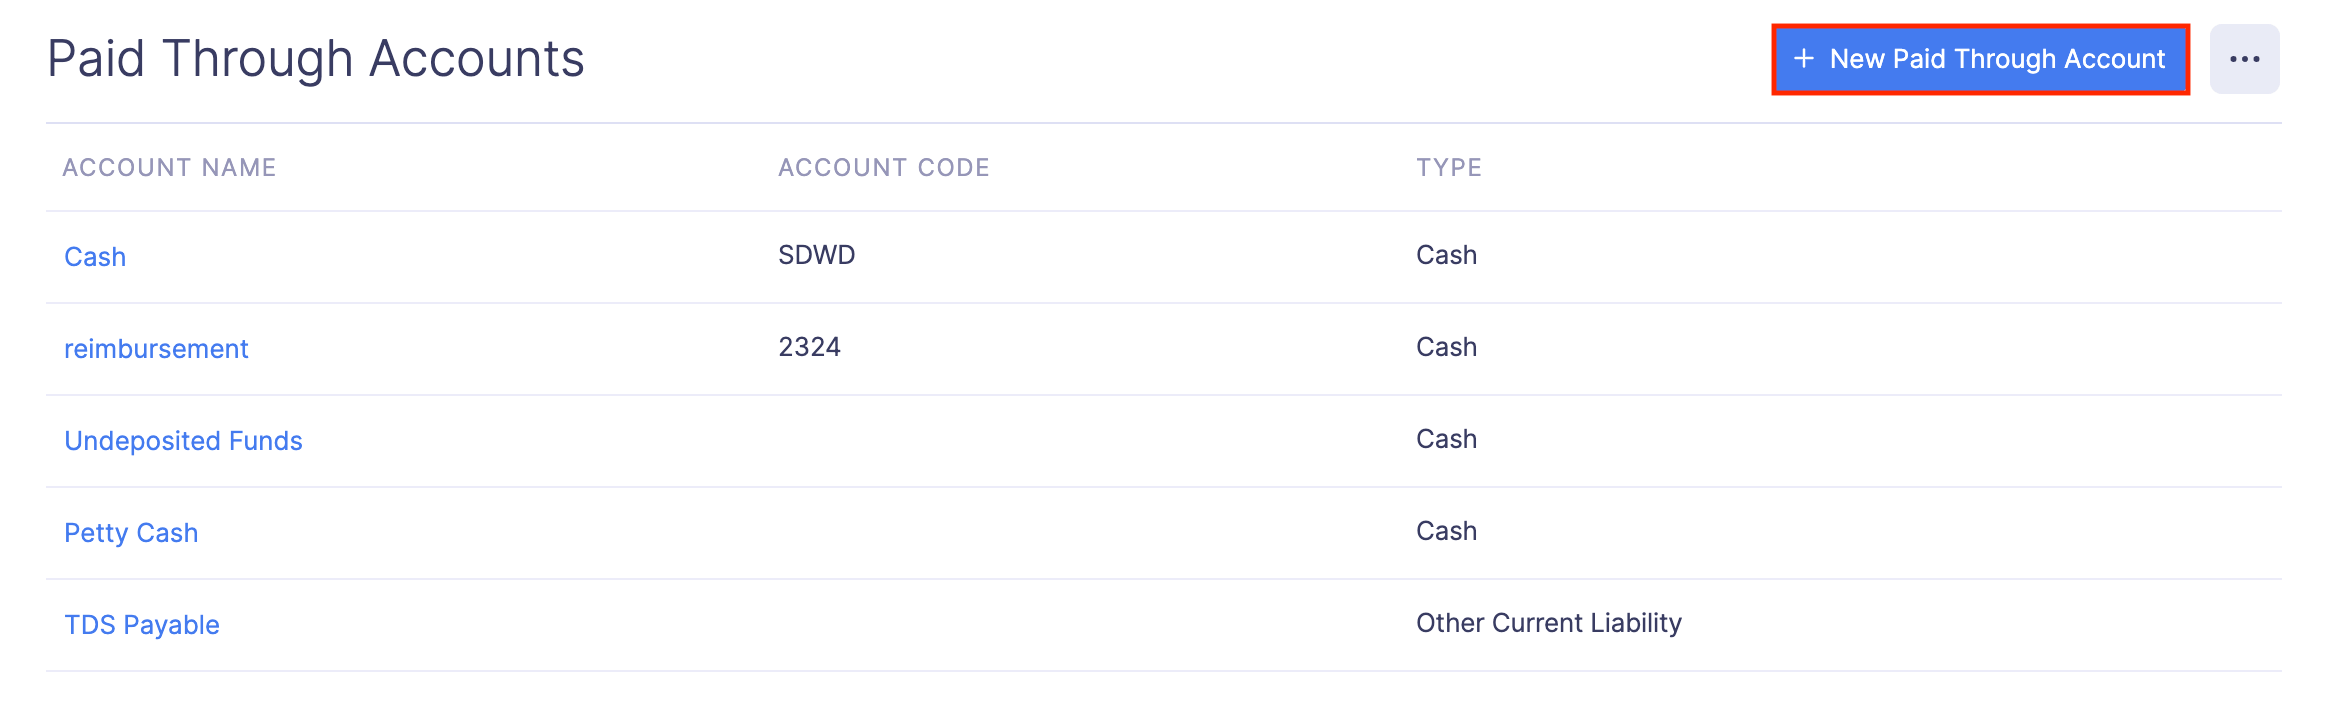The height and width of the screenshot is (708, 2326).
Task: Sort by Type column header
Action: (1449, 167)
